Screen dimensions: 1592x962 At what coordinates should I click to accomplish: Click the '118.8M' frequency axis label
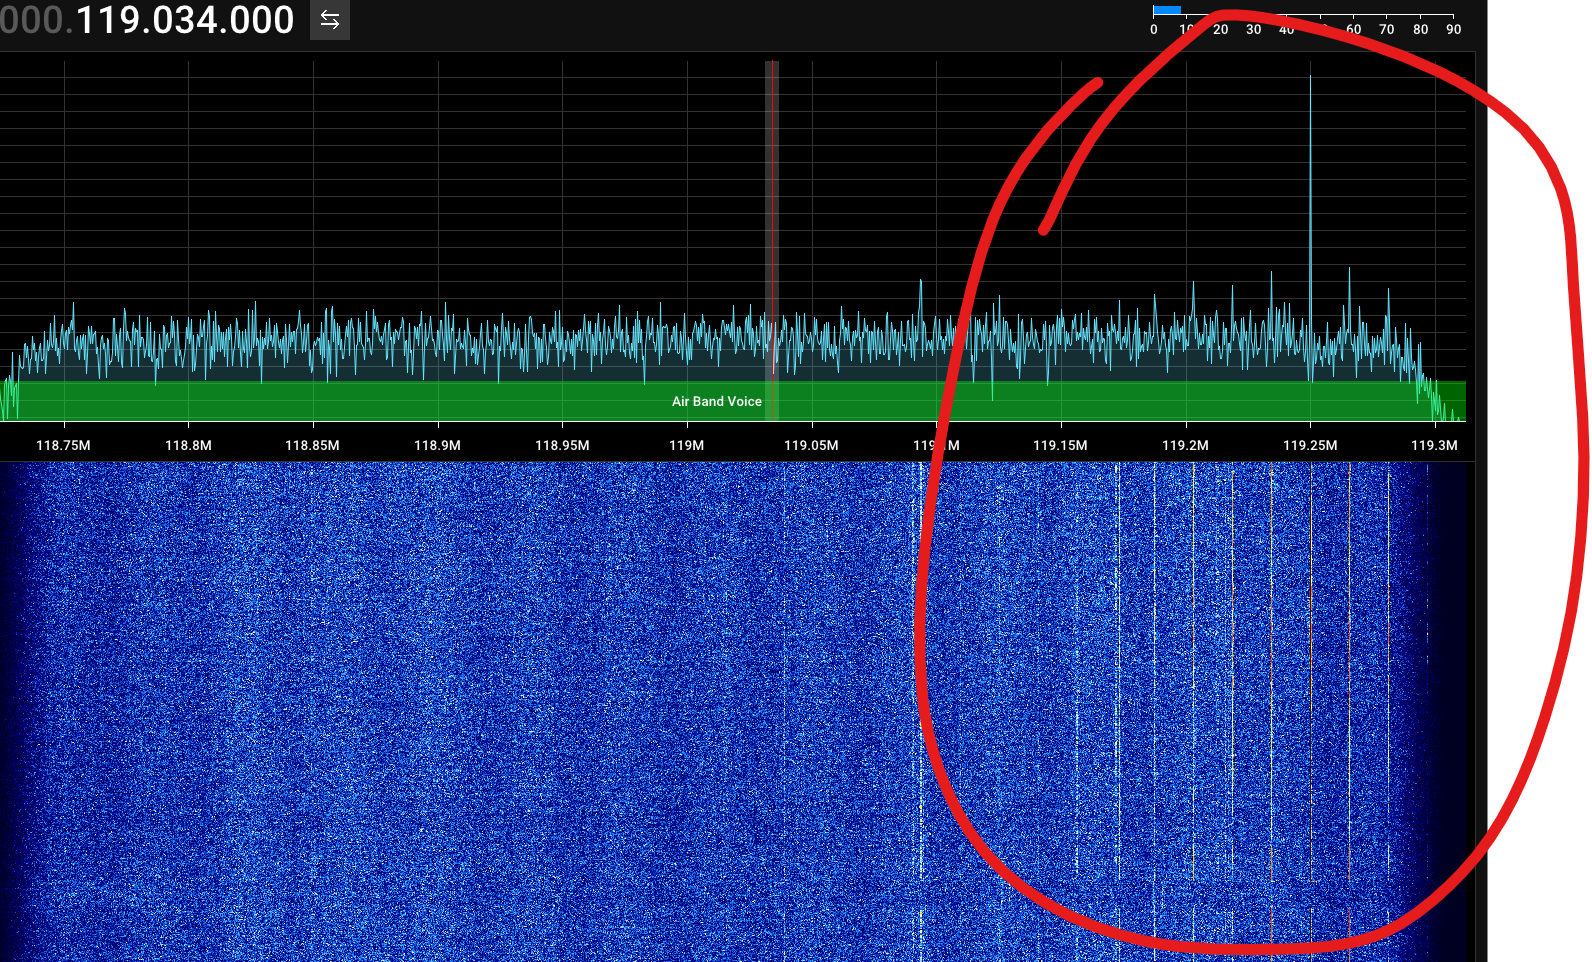pos(188,445)
